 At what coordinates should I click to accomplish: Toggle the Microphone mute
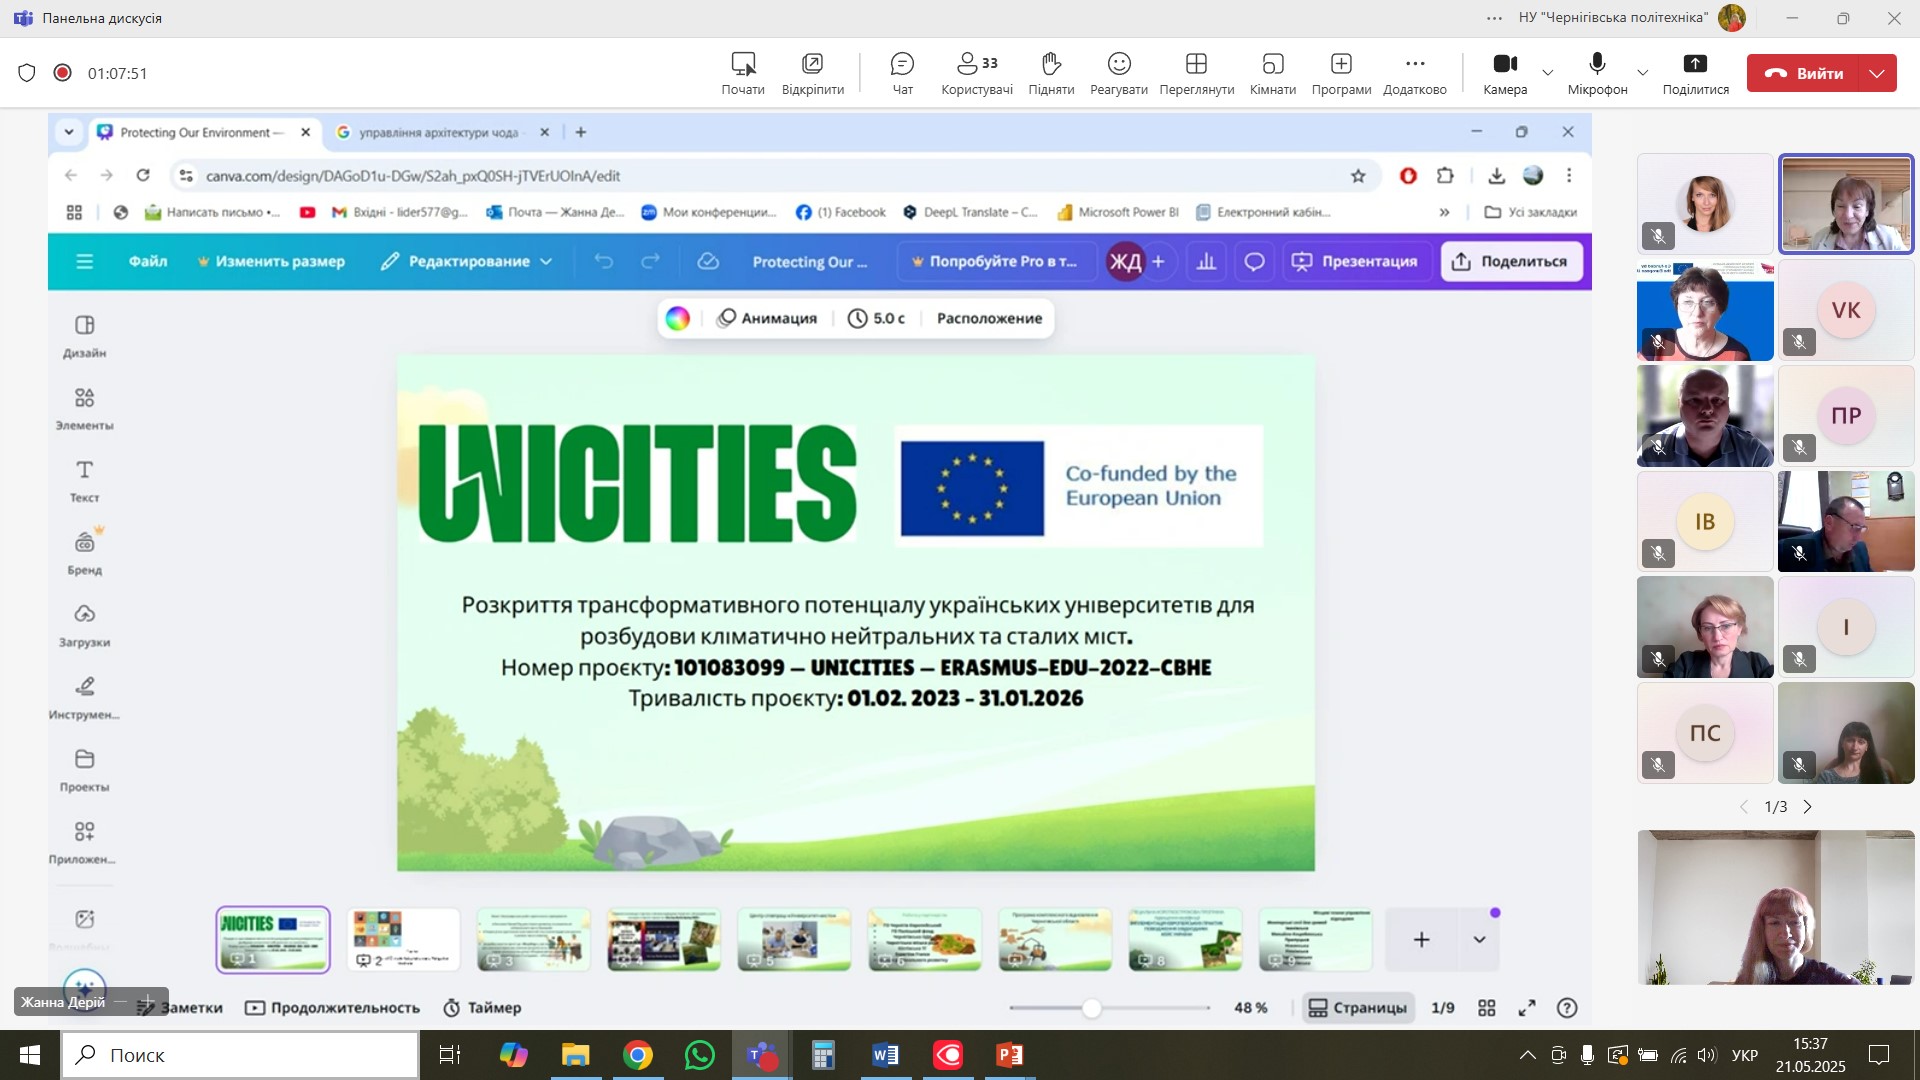coord(1597,73)
